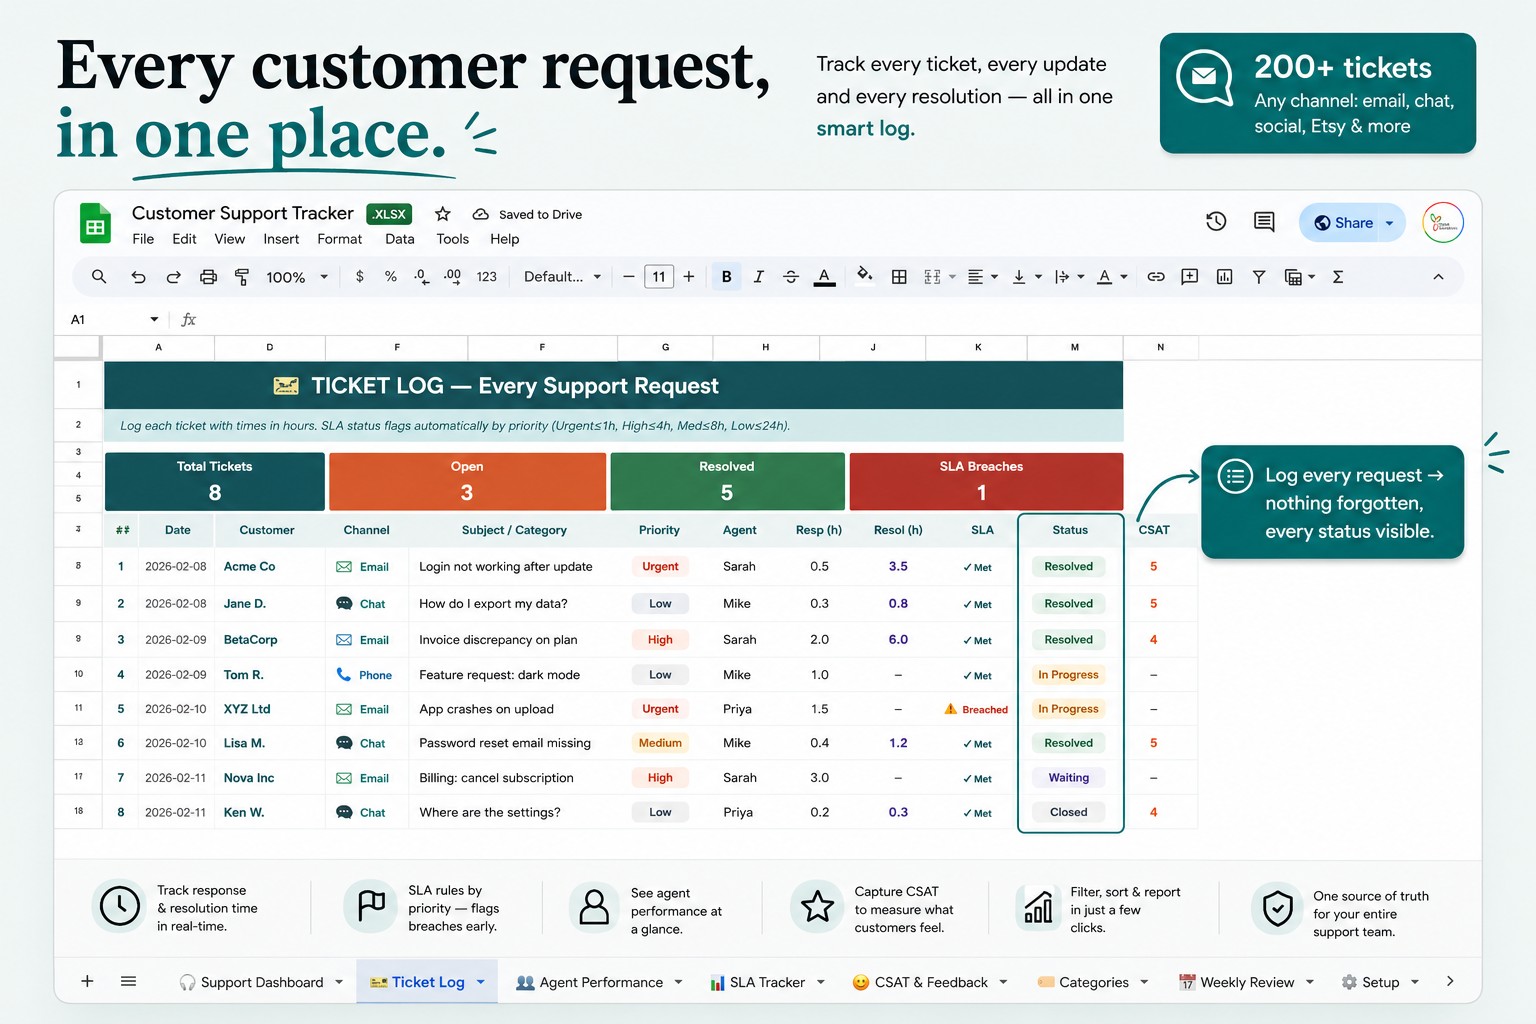Open the Default font dropdown
The width and height of the screenshot is (1536, 1024).
click(562, 277)
